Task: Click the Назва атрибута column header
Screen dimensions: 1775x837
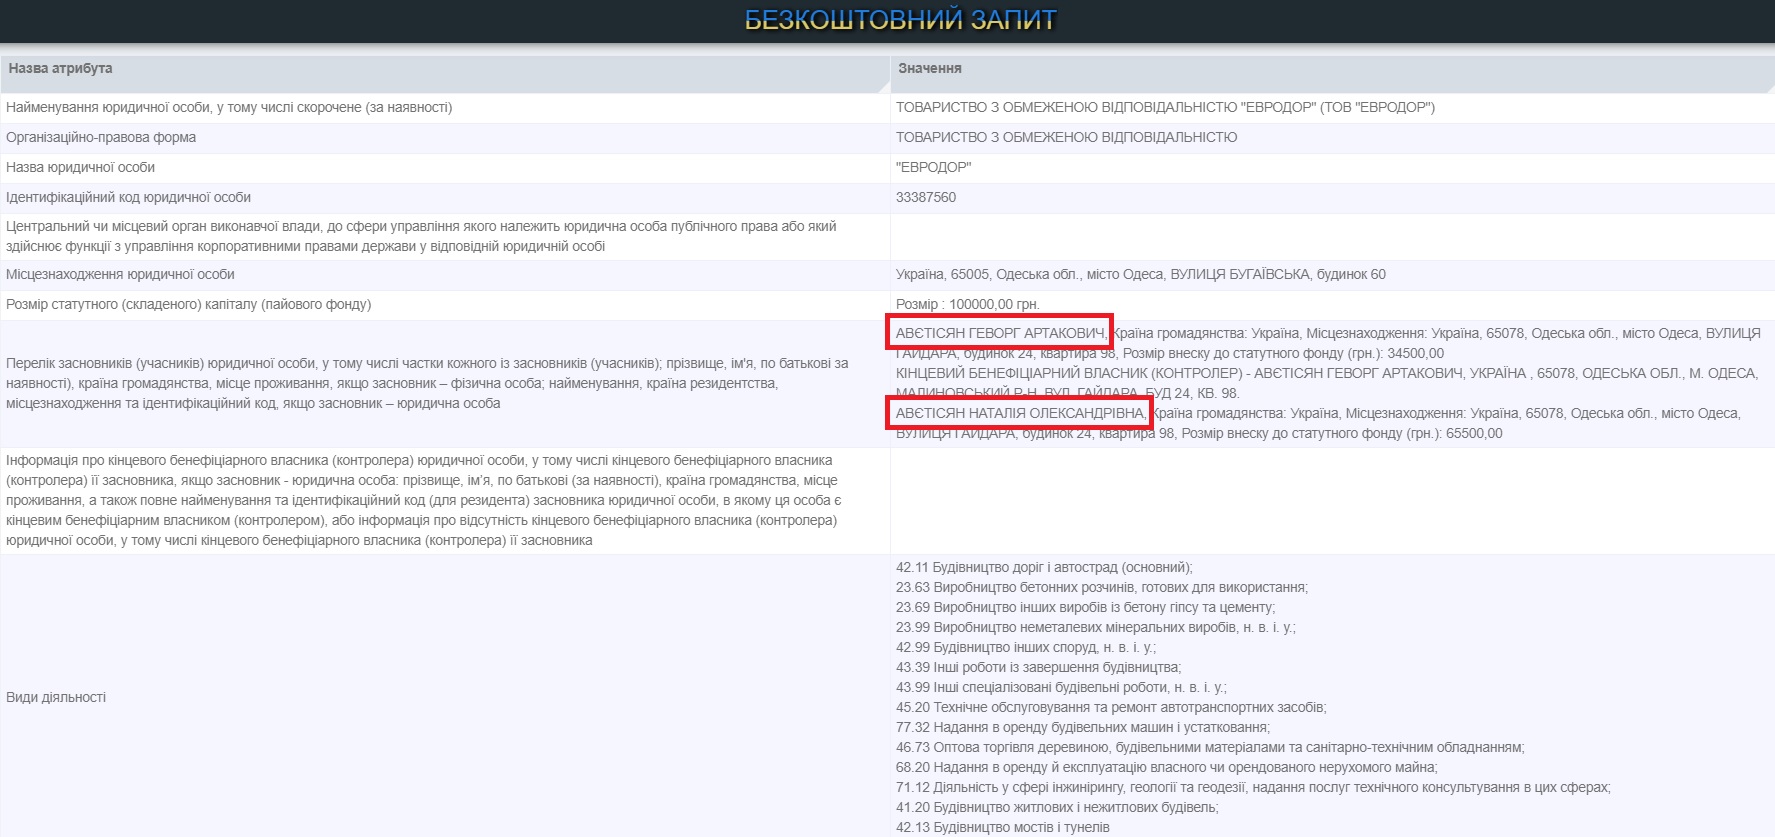Action: [x=60, y=68]
